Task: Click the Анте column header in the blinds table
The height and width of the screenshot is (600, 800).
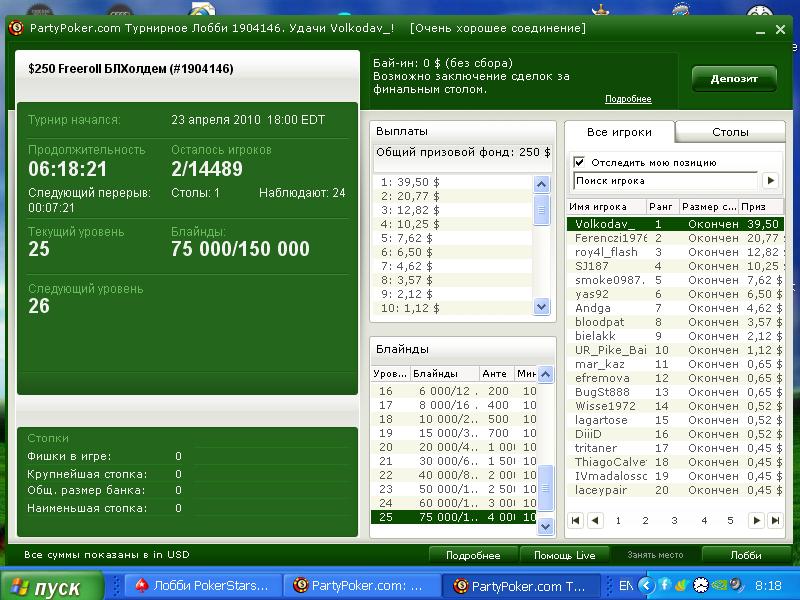Action: [495, 373]
